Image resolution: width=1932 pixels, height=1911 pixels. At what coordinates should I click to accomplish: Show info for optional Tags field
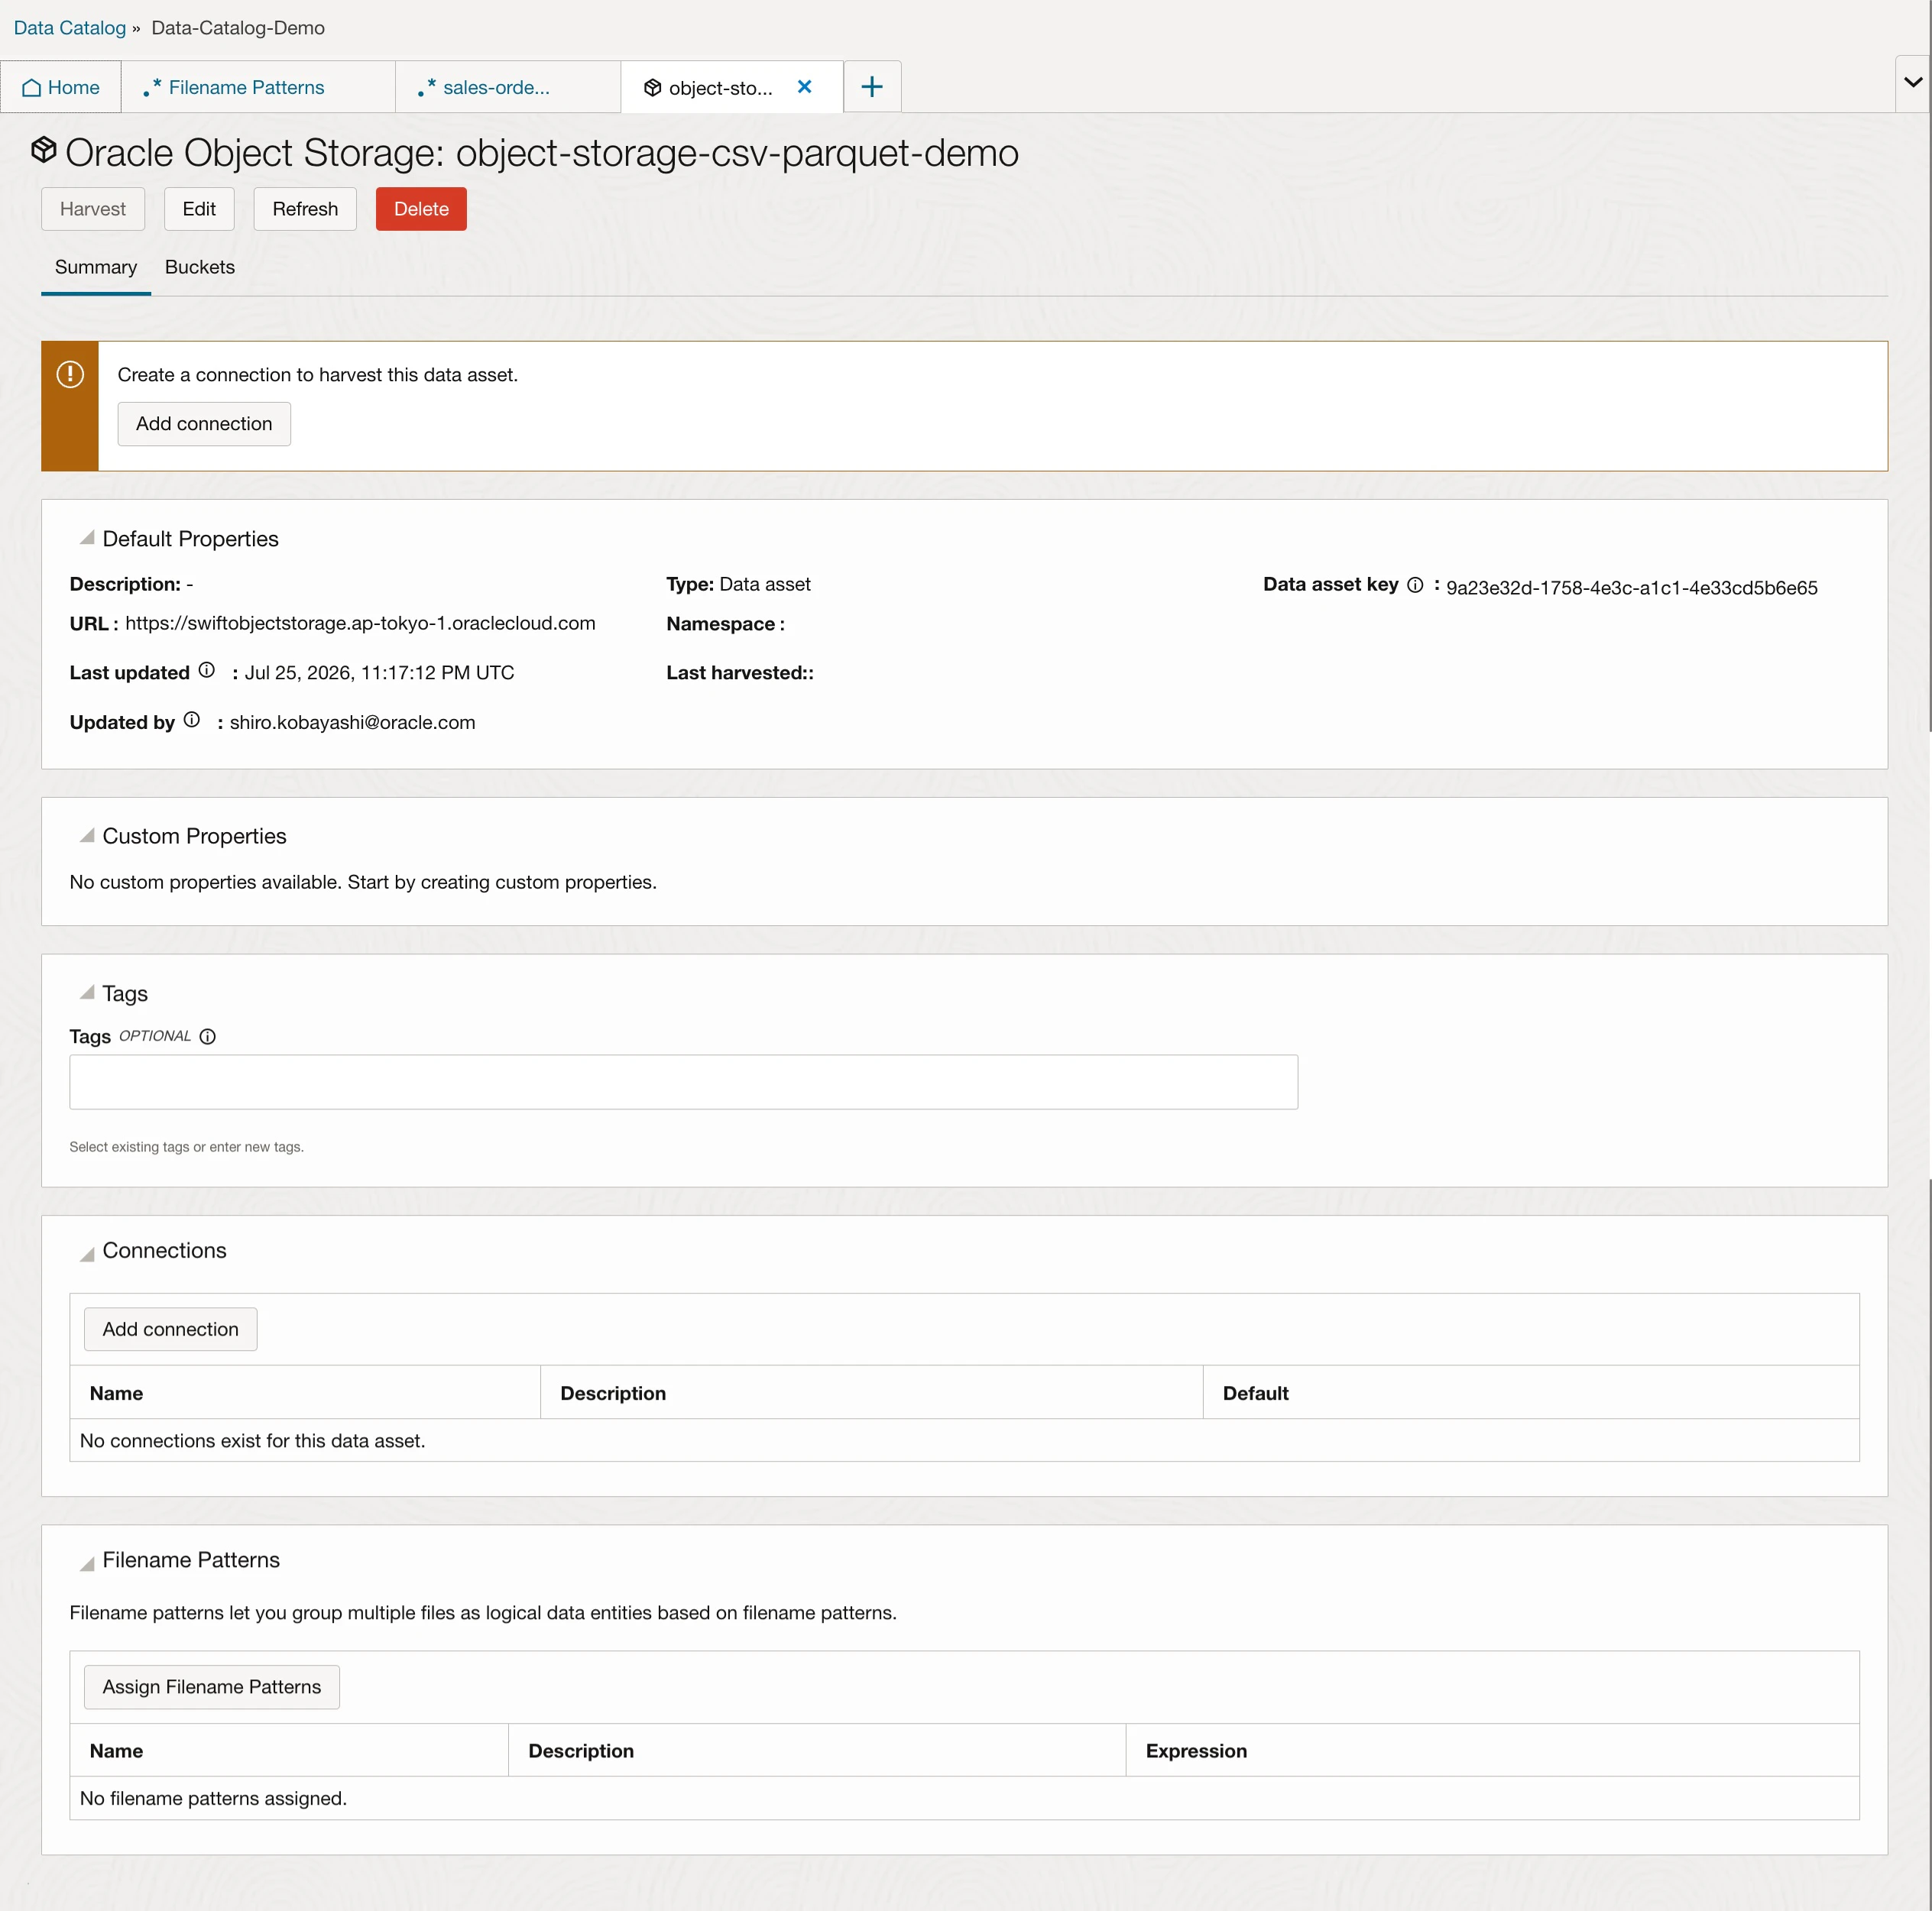(x=208, y=1037)
